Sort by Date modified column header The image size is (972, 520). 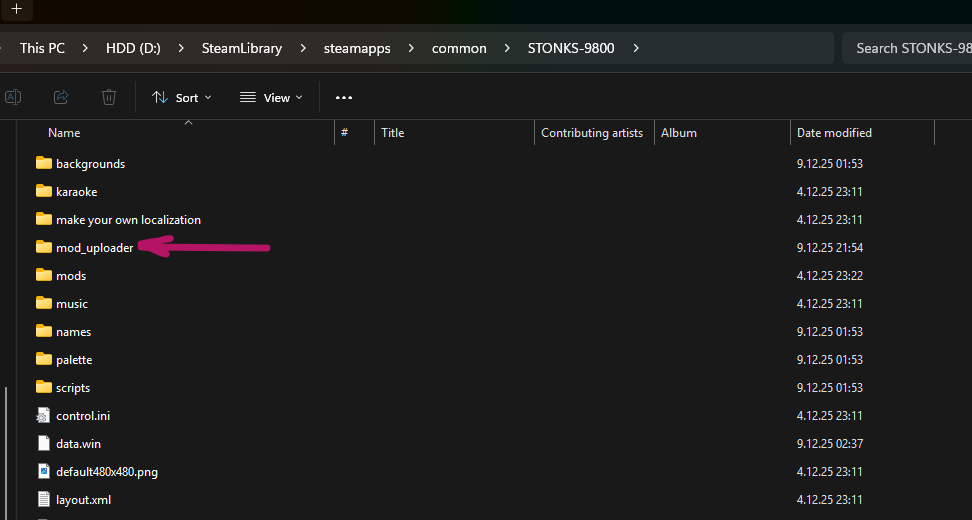coord(834,133)
